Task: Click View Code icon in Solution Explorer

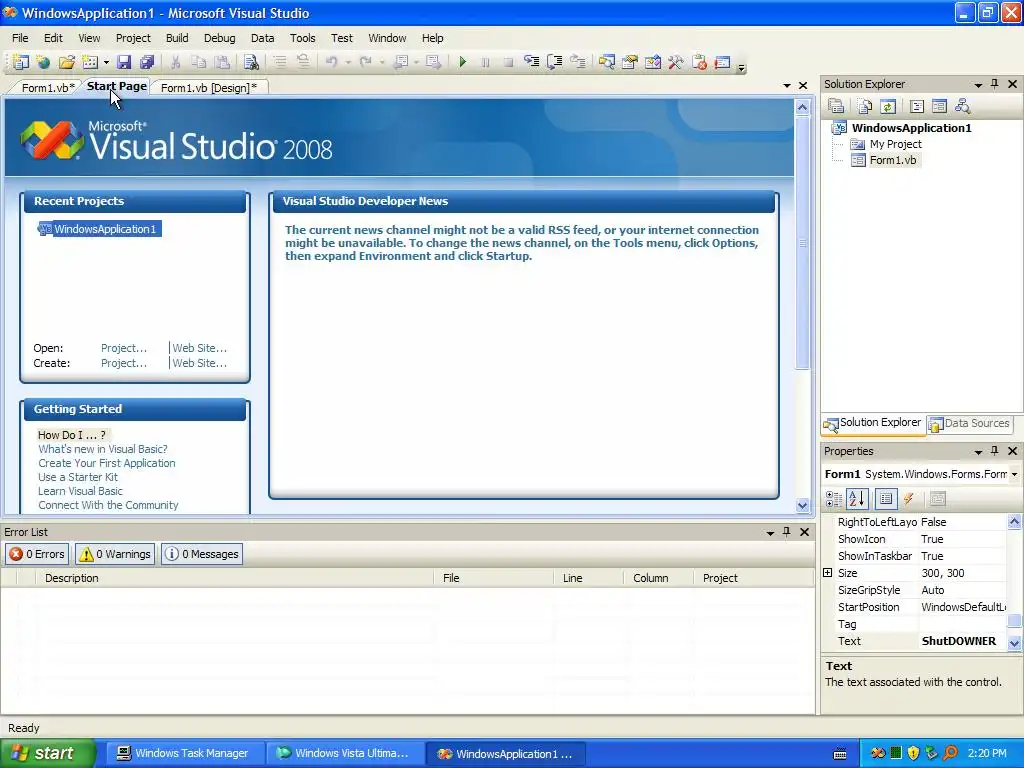Action: [916, 106]
